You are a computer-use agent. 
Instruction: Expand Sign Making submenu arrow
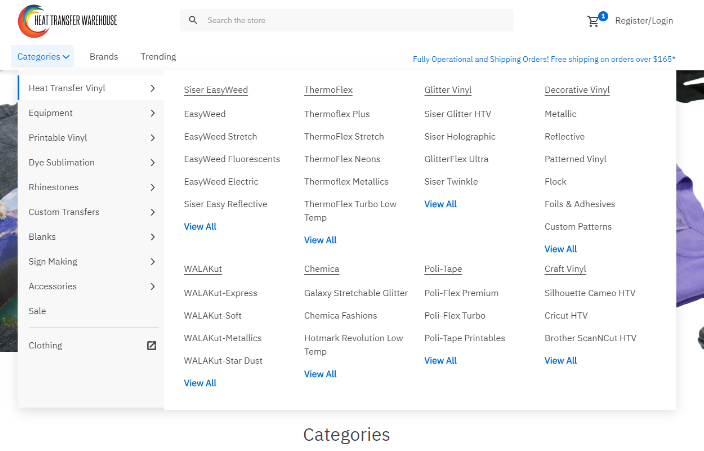click(153, 261)
